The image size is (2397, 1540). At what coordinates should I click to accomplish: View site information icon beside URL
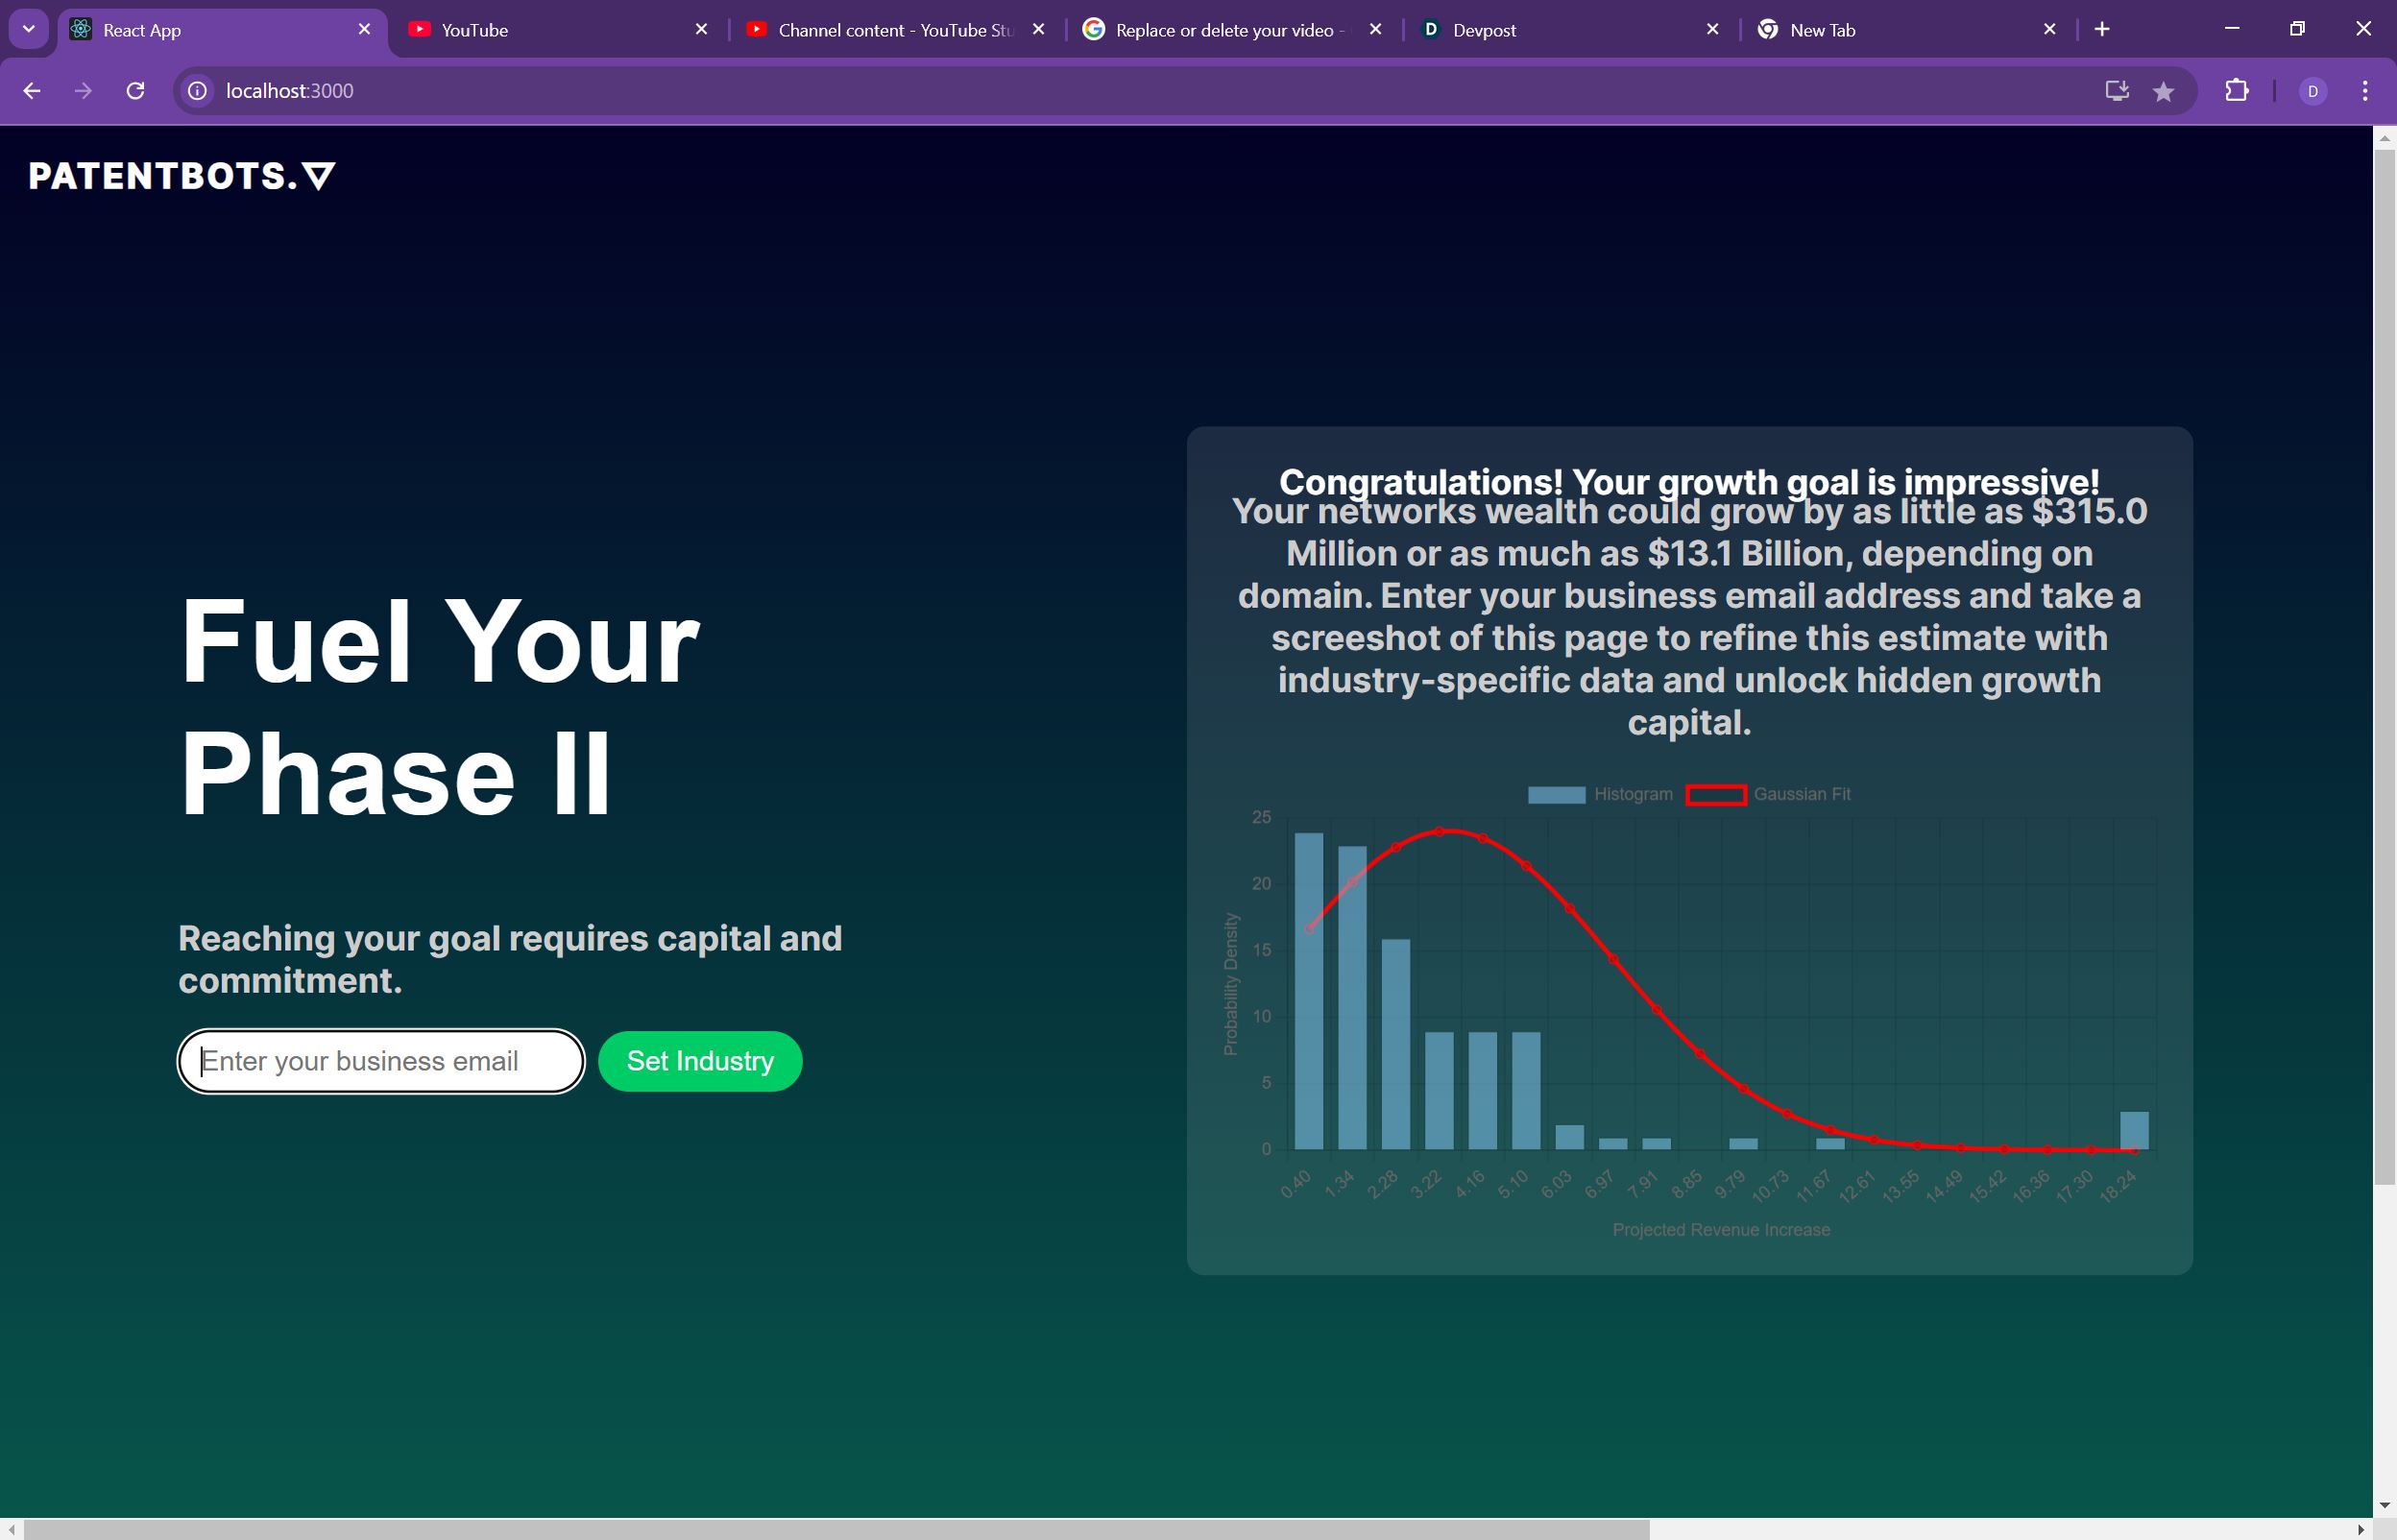[198, 91]
